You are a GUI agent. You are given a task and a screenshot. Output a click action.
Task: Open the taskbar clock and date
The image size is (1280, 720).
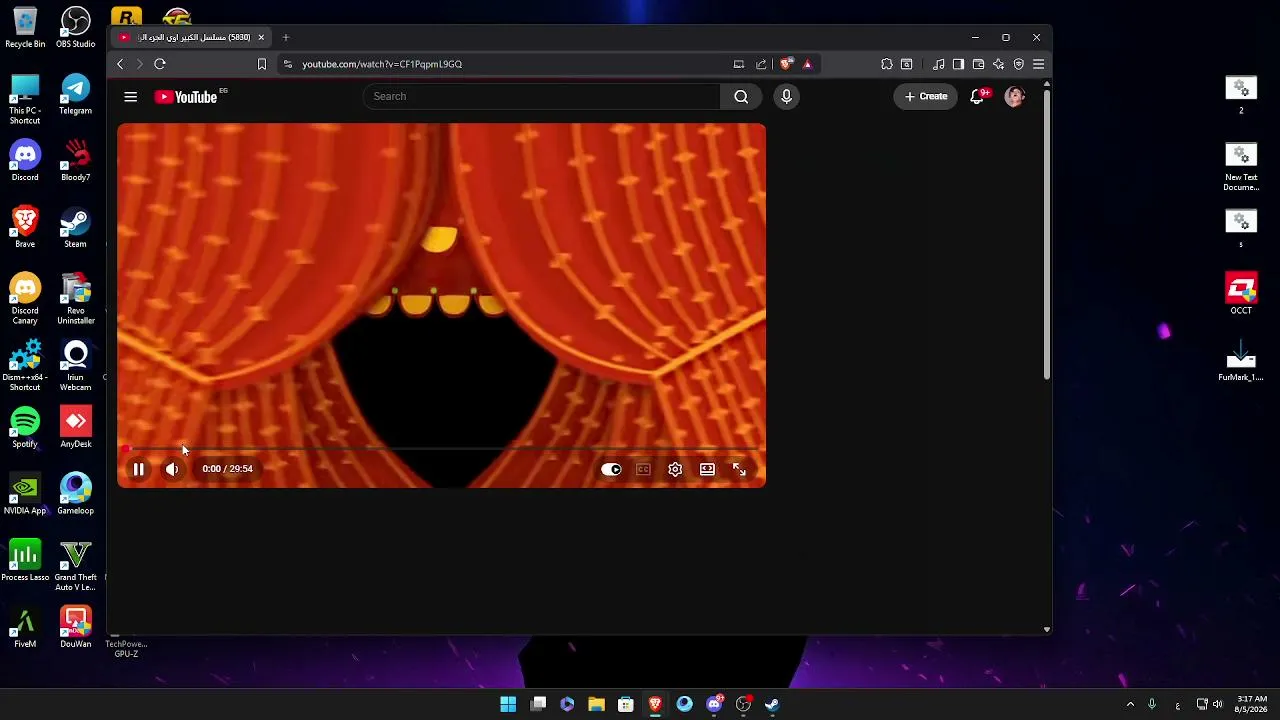(1252, 704)
